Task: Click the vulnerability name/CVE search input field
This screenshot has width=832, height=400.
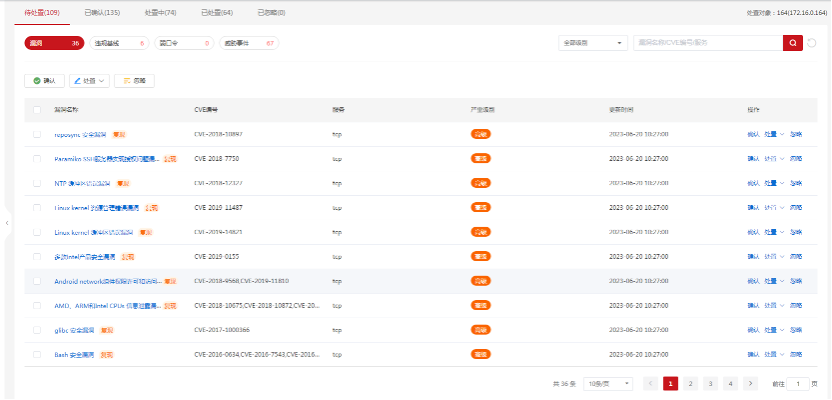Action: (705, 43)
